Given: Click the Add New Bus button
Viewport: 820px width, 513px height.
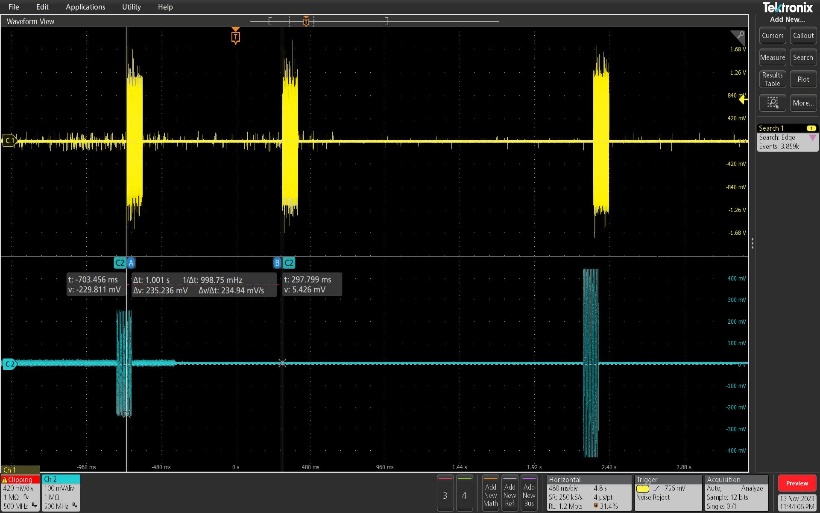Looking at the screenshot, I should click(530, 493).
